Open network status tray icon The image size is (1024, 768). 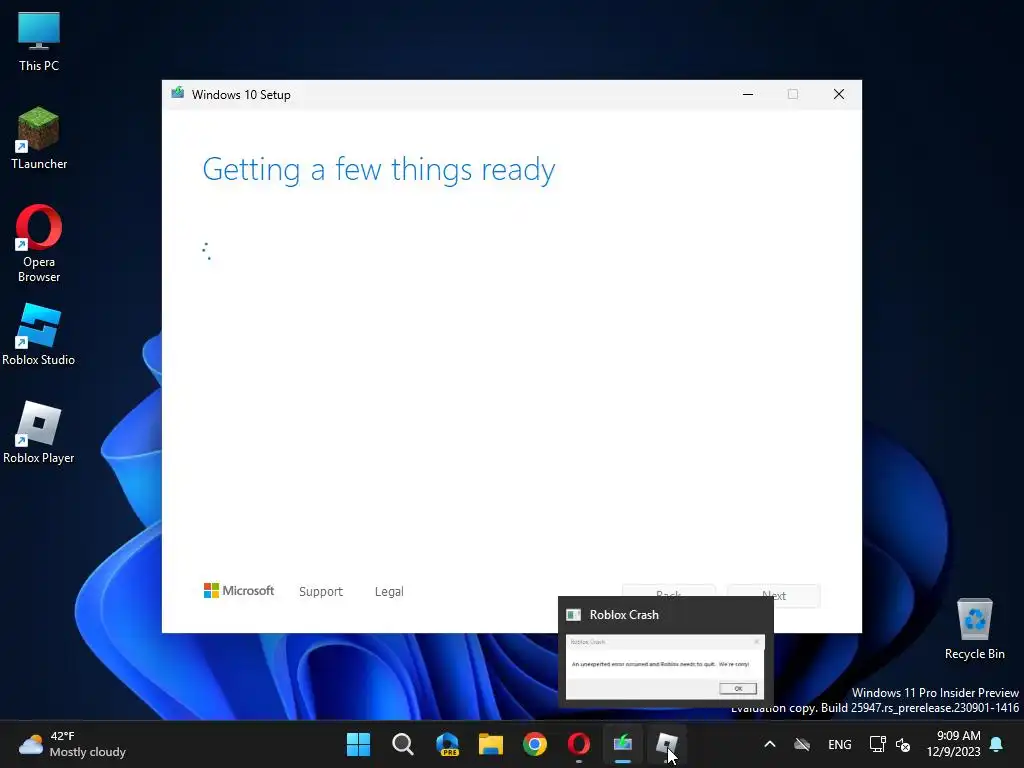pos(877,744)
